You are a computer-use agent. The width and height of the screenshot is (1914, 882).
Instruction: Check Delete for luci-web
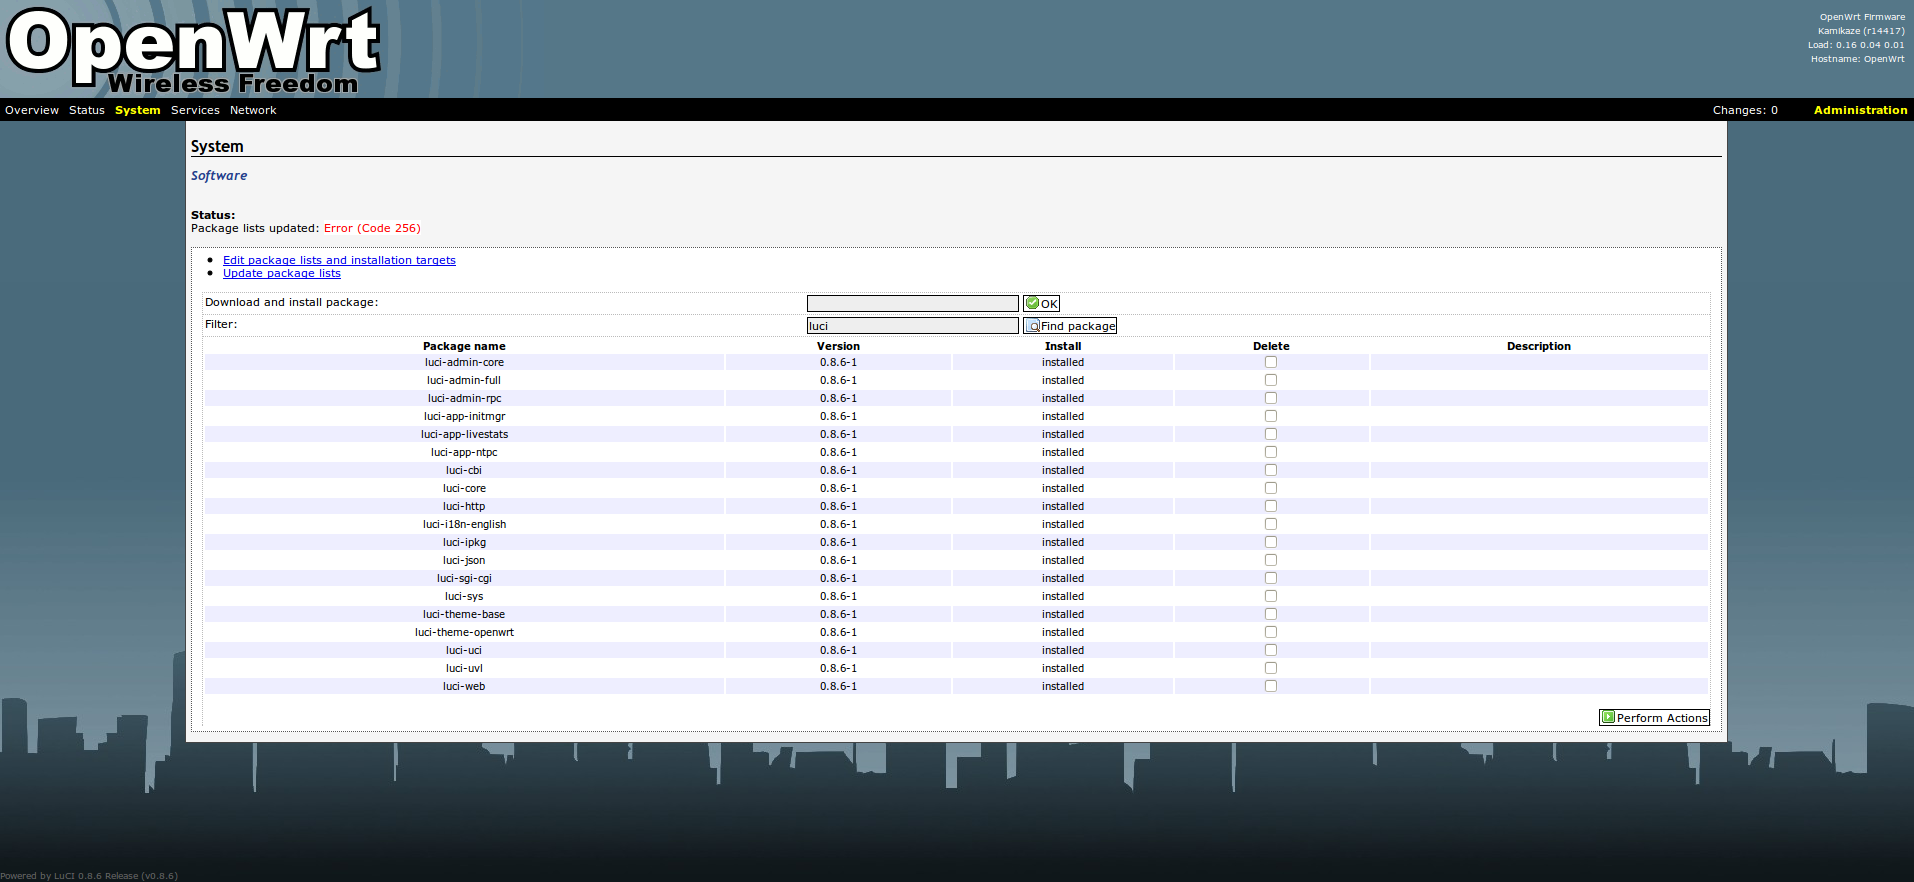point(1271,686)
